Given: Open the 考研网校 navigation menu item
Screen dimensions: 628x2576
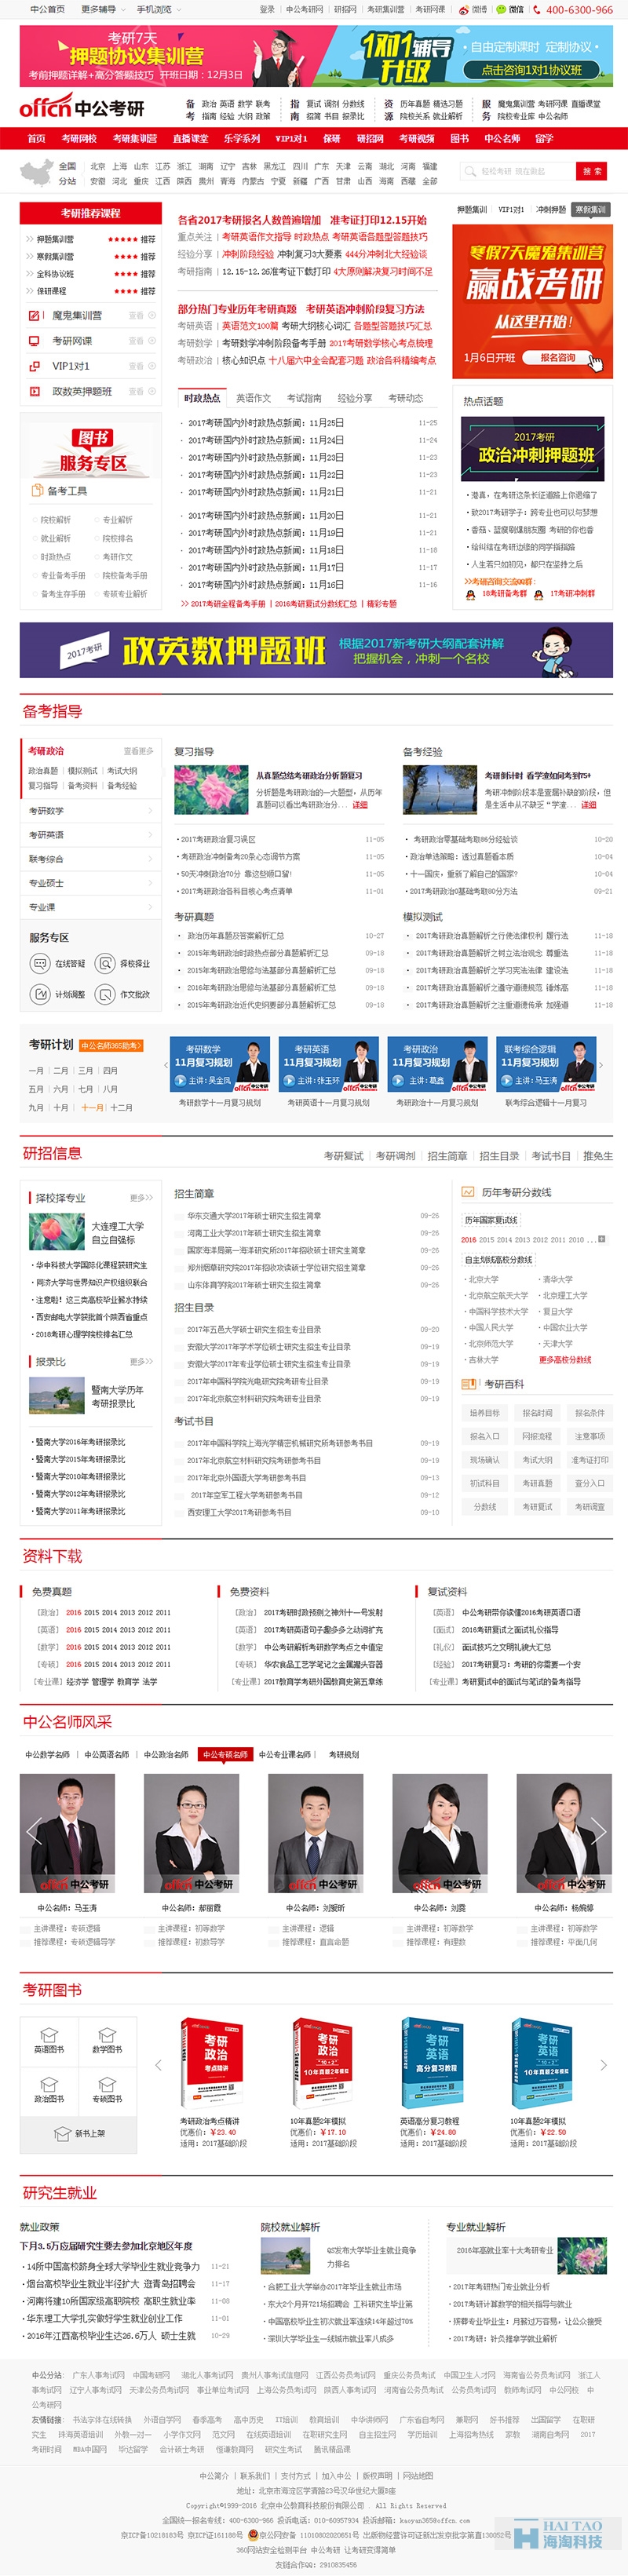Looking at the screenshot, I should (79, 139).
